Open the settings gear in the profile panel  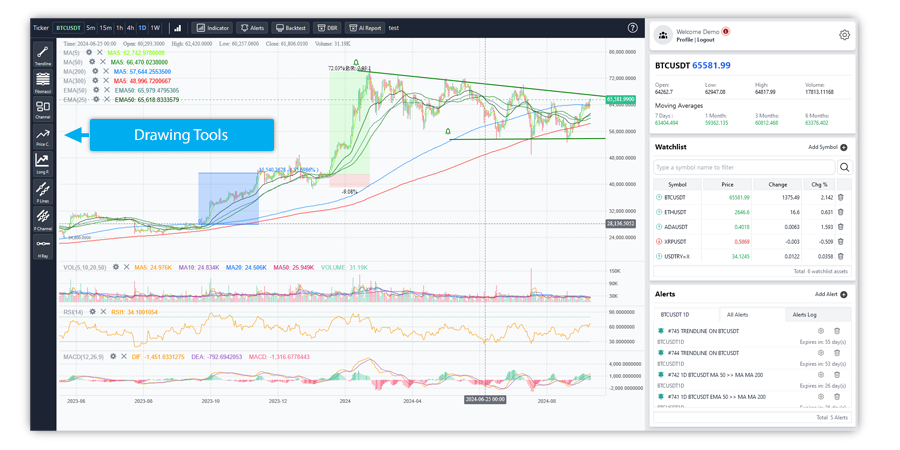point(844,35)
